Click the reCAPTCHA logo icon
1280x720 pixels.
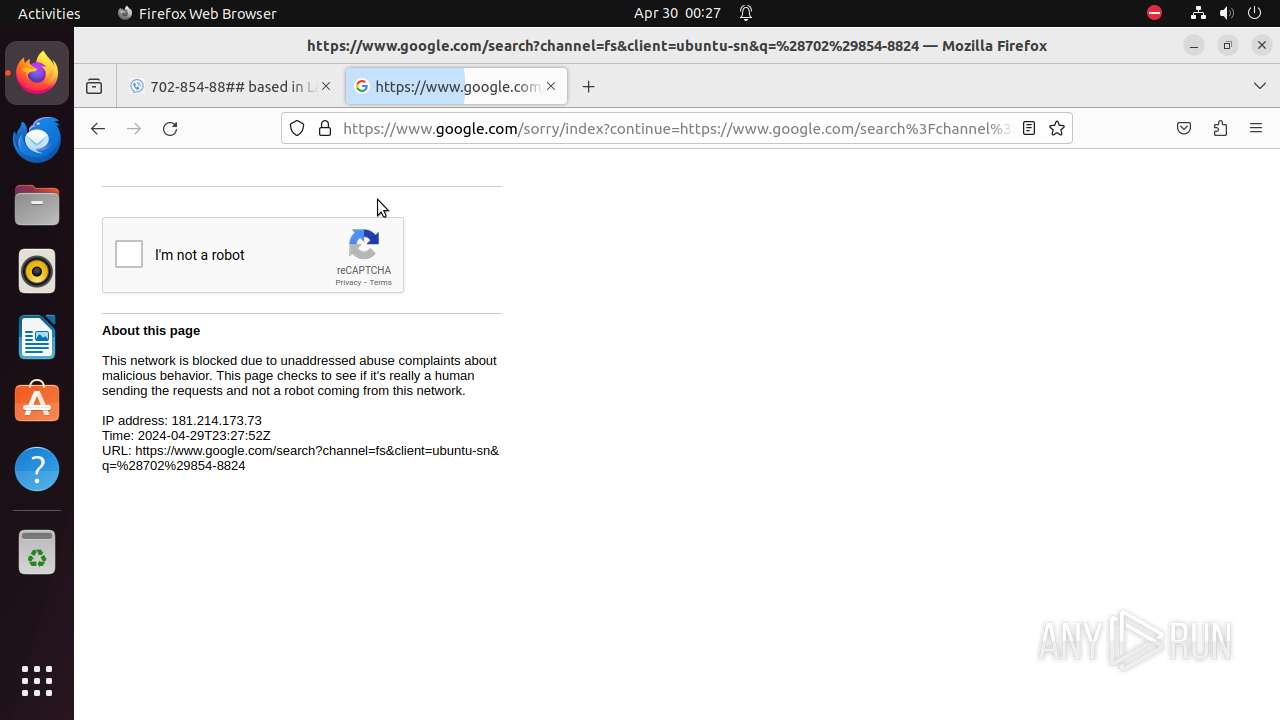point(364,245)
